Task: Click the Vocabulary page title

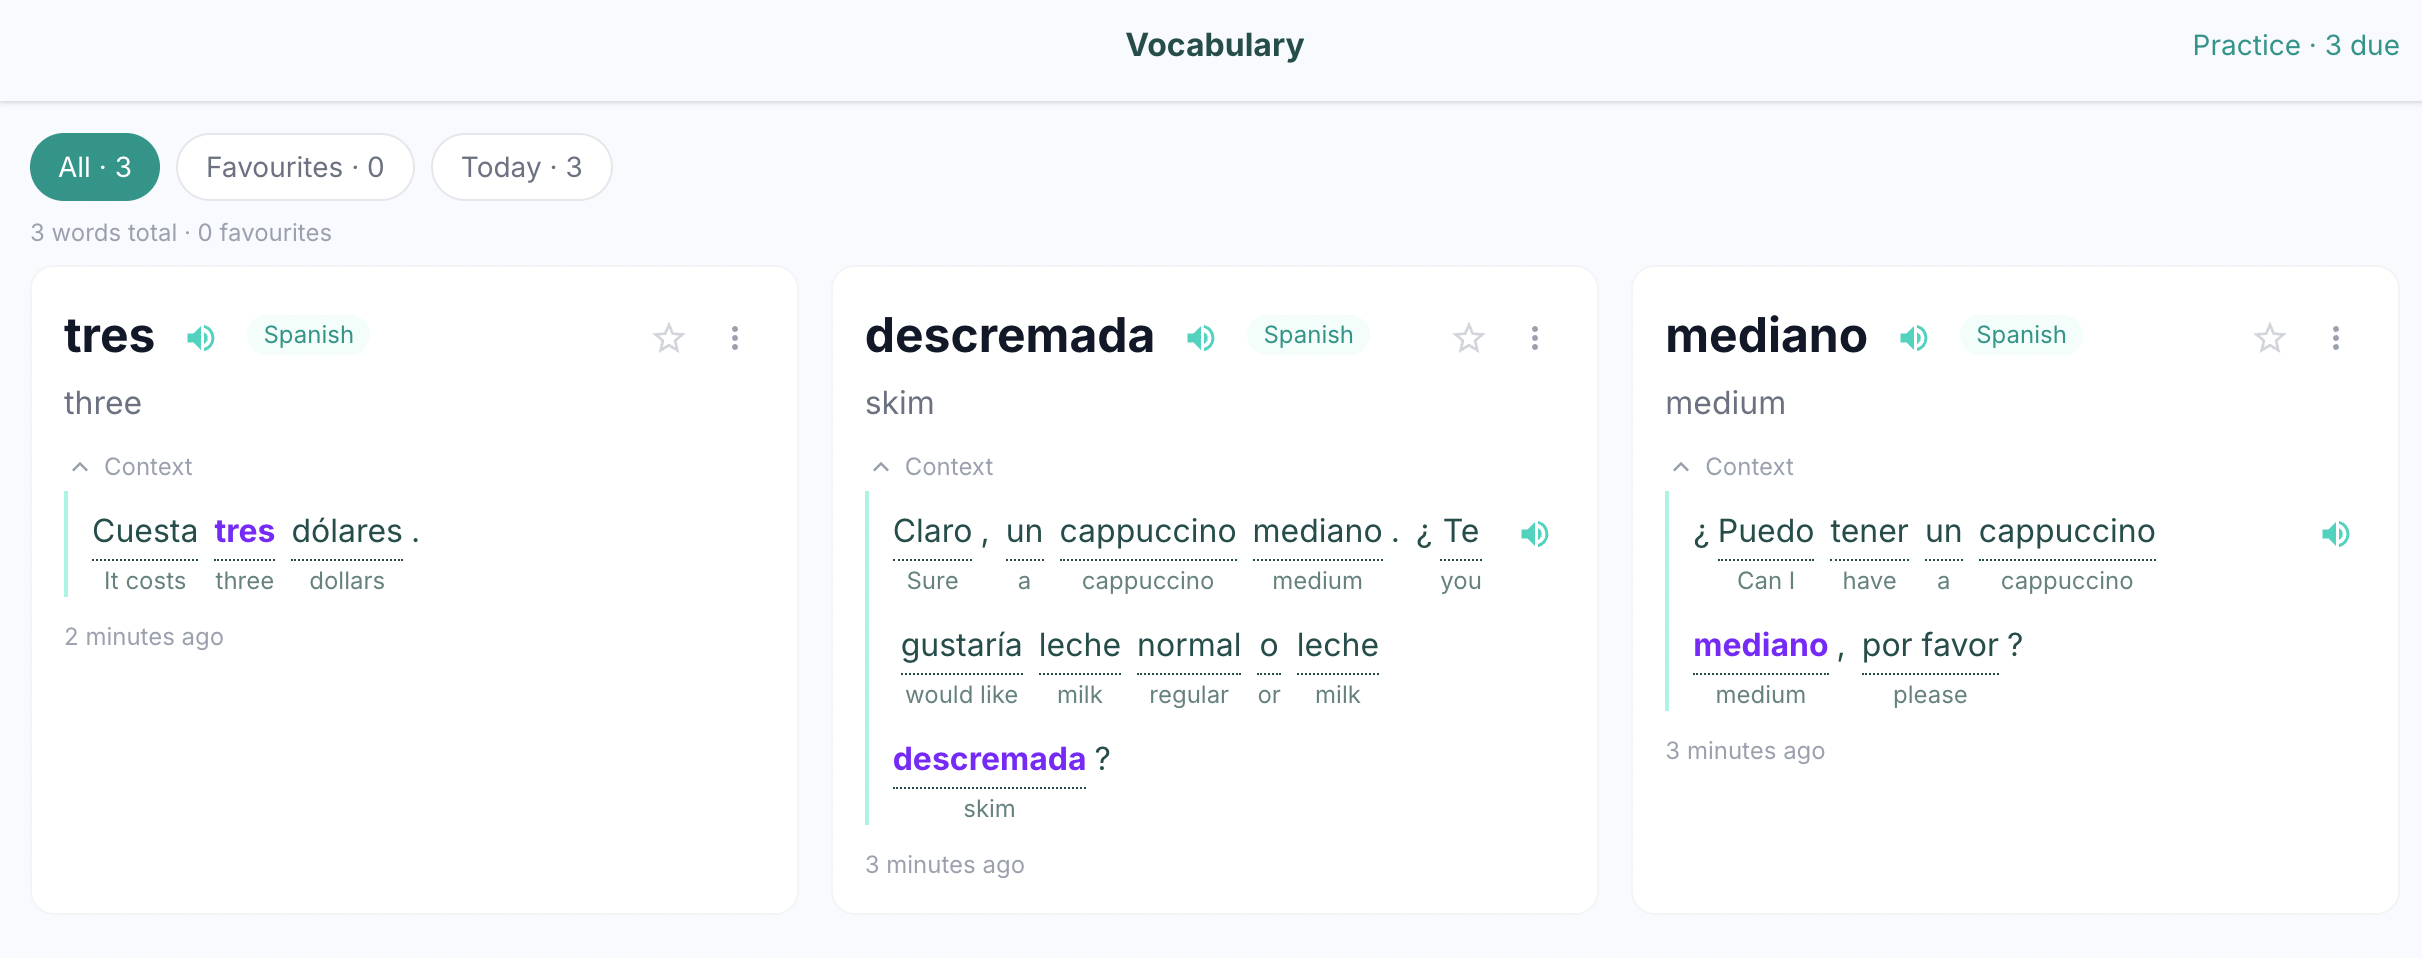Action: (x=1215, y=45)
